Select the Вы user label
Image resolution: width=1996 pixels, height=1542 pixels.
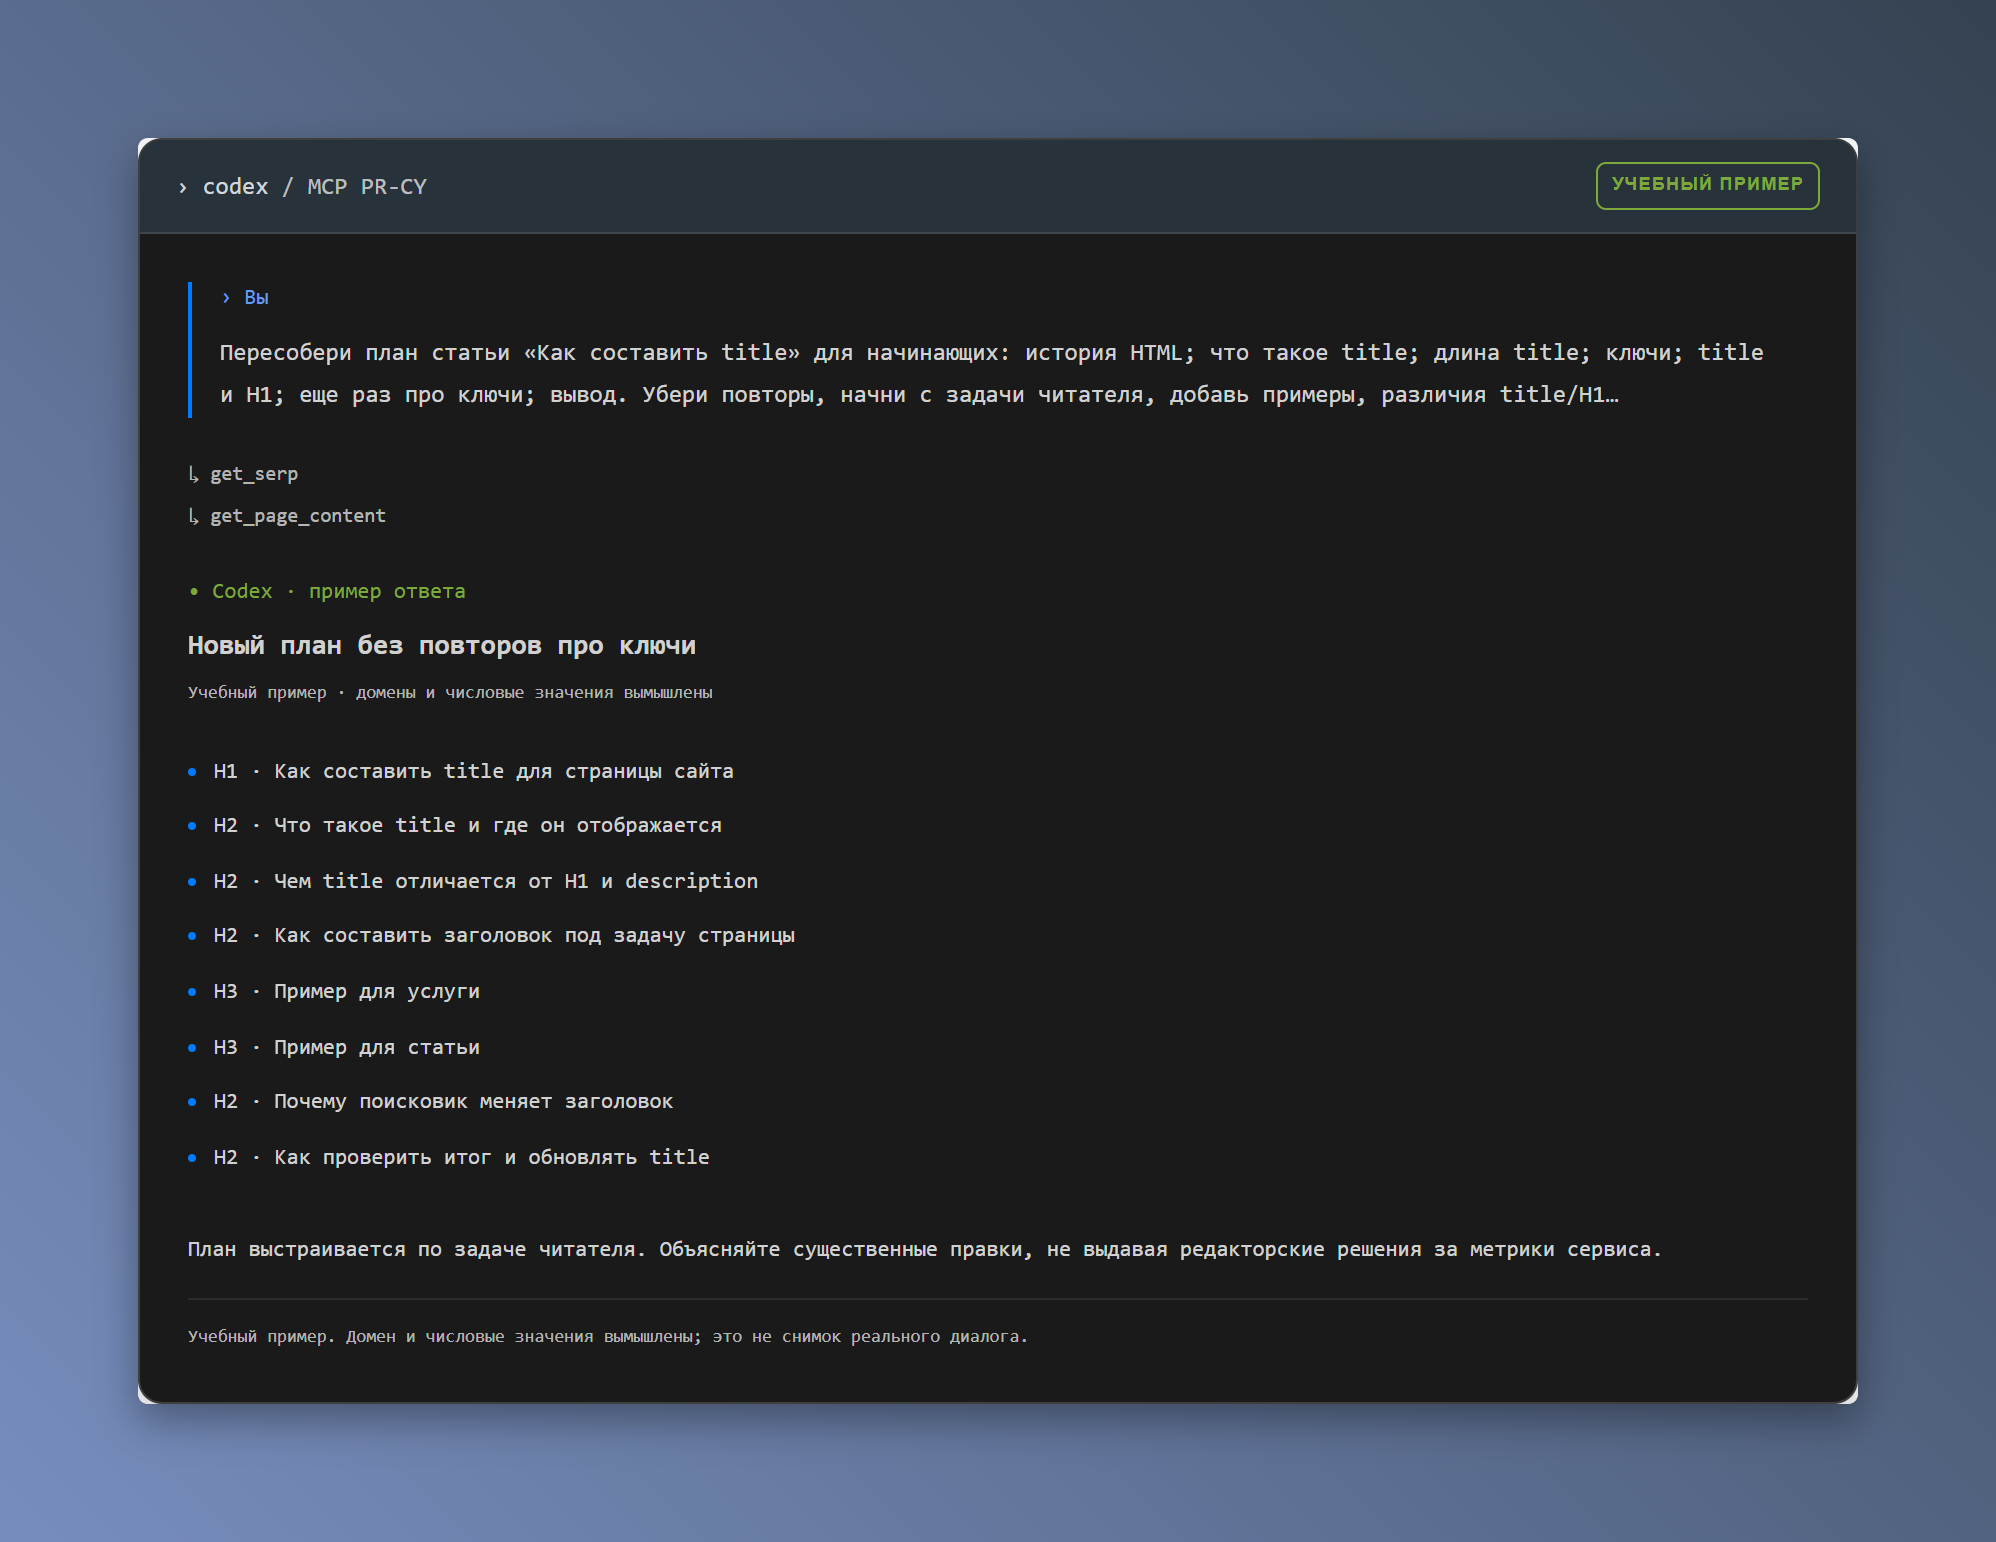(256, 298)
